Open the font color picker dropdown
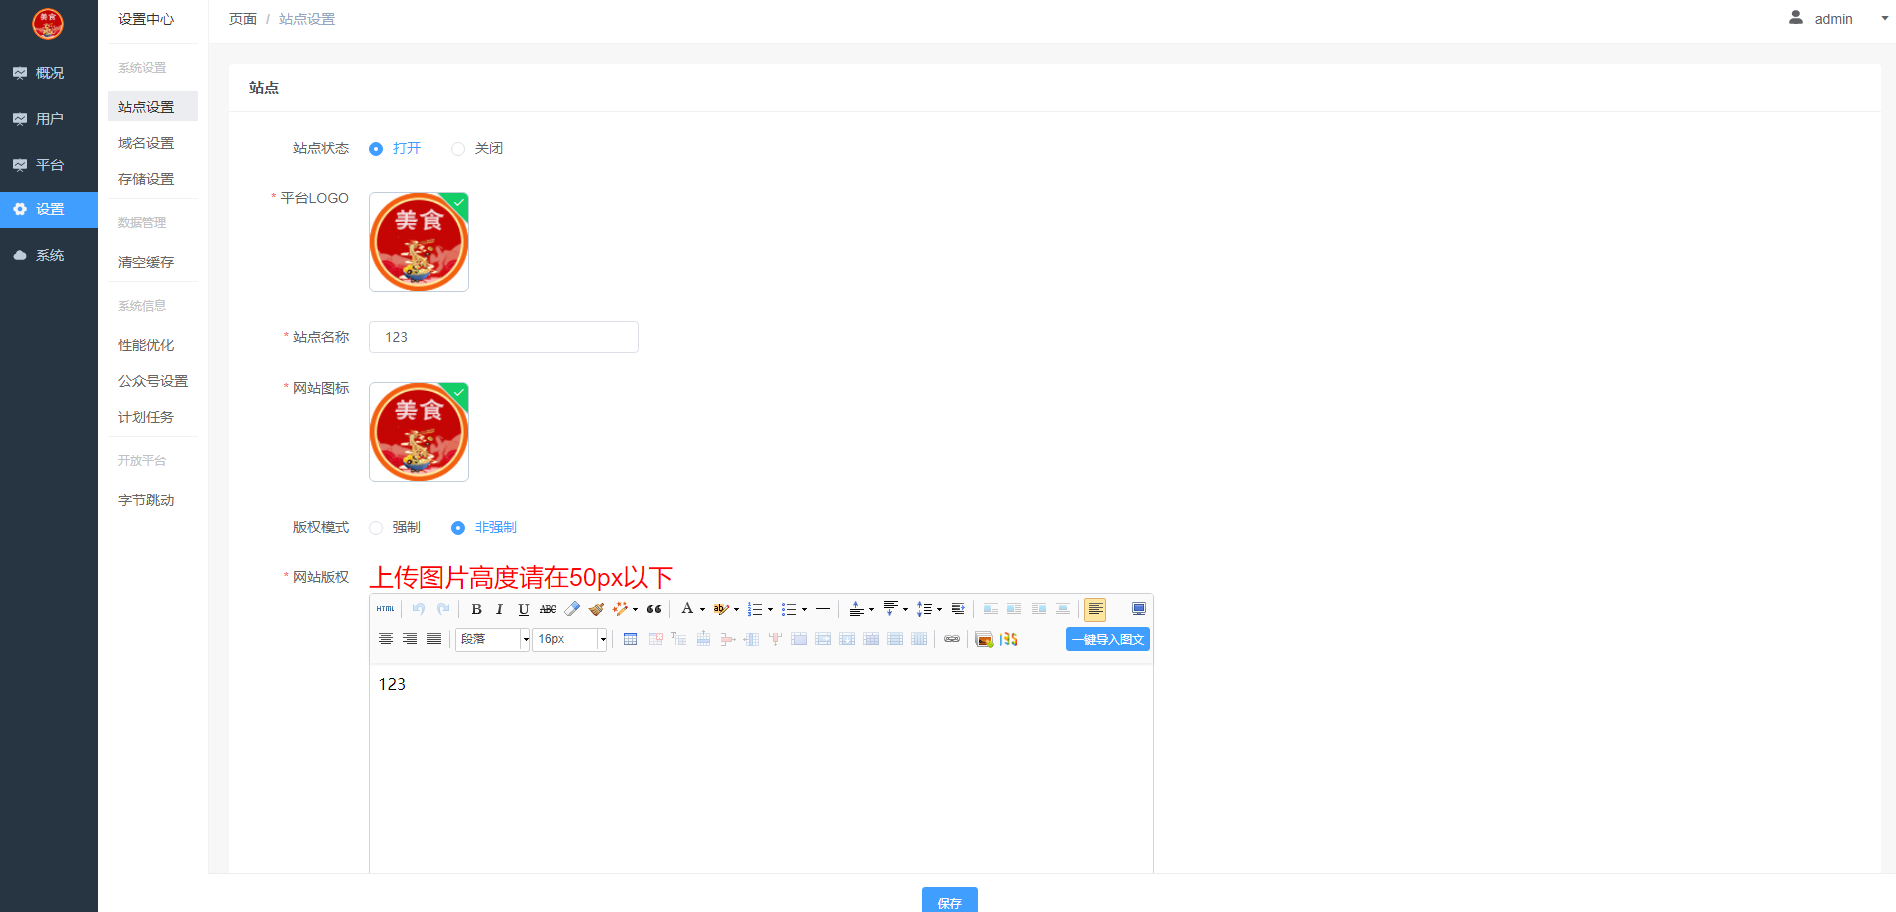1896x912 pixels. tap(702, 609)
